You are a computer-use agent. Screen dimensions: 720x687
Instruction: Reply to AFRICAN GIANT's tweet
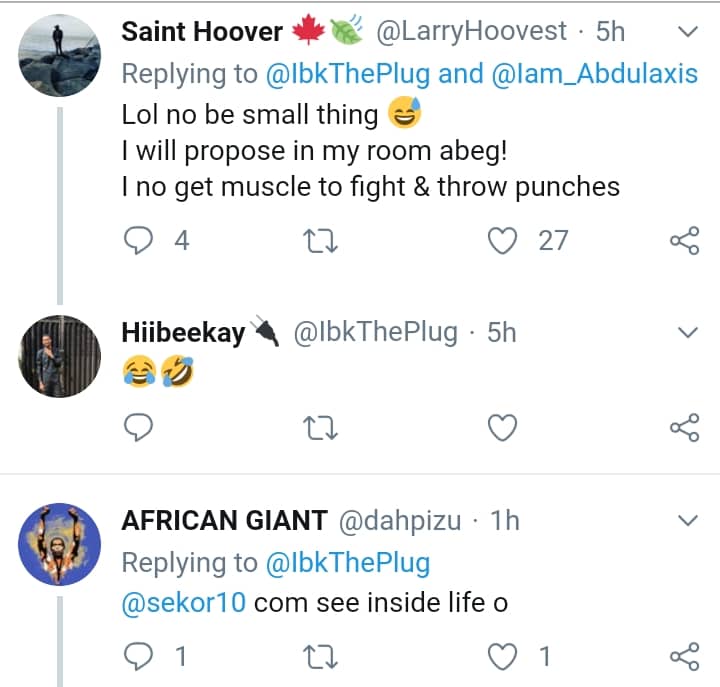point(138,657)
